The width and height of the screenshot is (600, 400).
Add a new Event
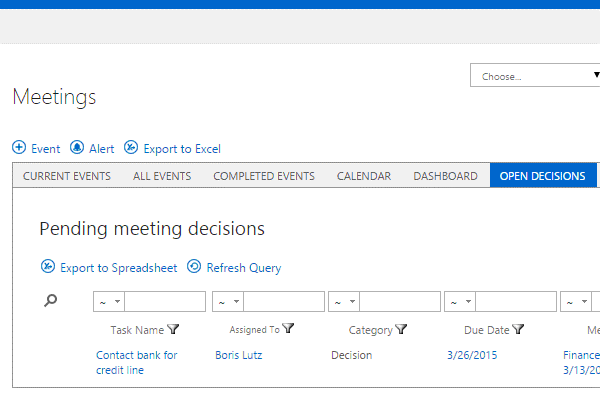click(x=46, y=149)
